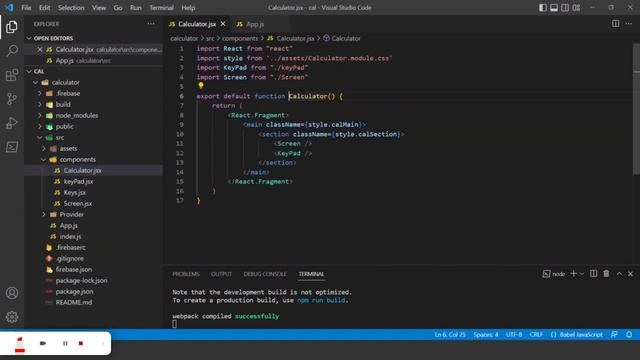Close Calculator.jsx in Open Editors list
Viewport: 640px width, 360px height.
pyautogui.click(x=40, y=49)
